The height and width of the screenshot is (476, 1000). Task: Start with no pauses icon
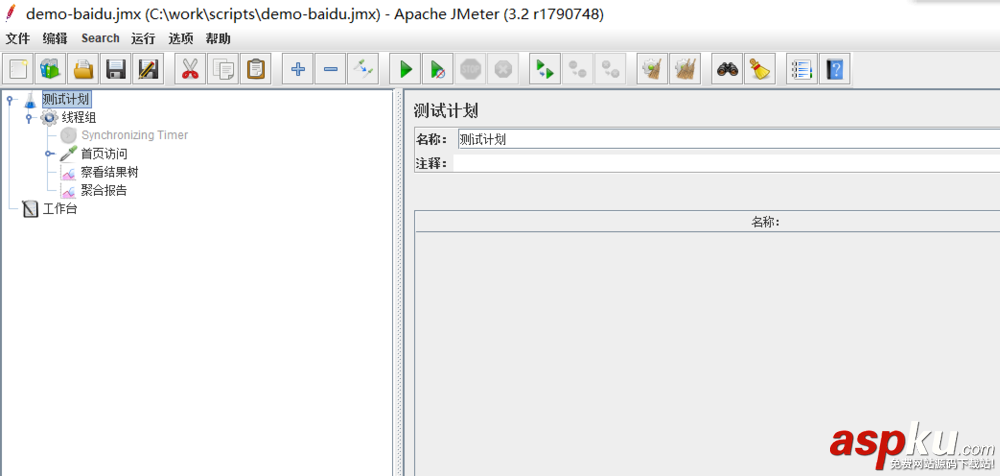pyautogui.click(x=438, y=68)
